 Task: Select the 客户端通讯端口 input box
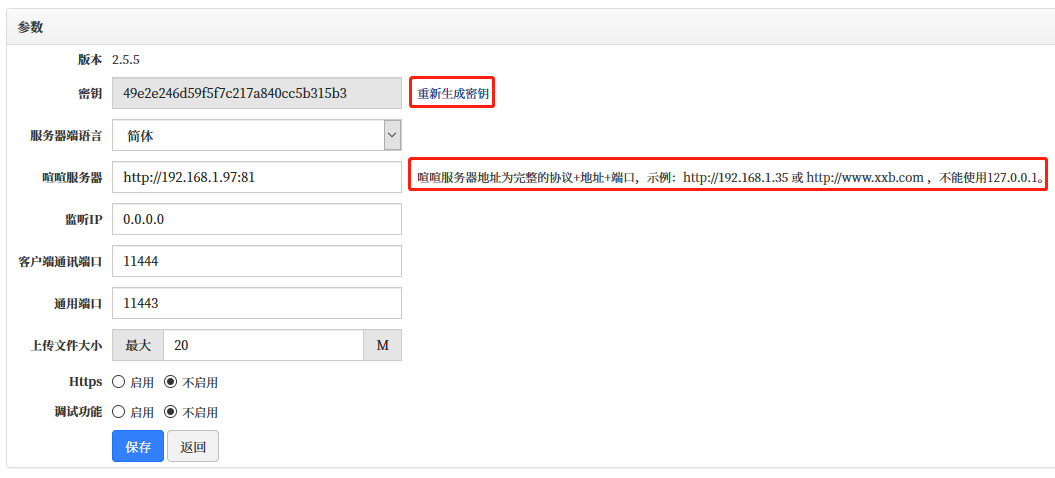click(256, 261)
